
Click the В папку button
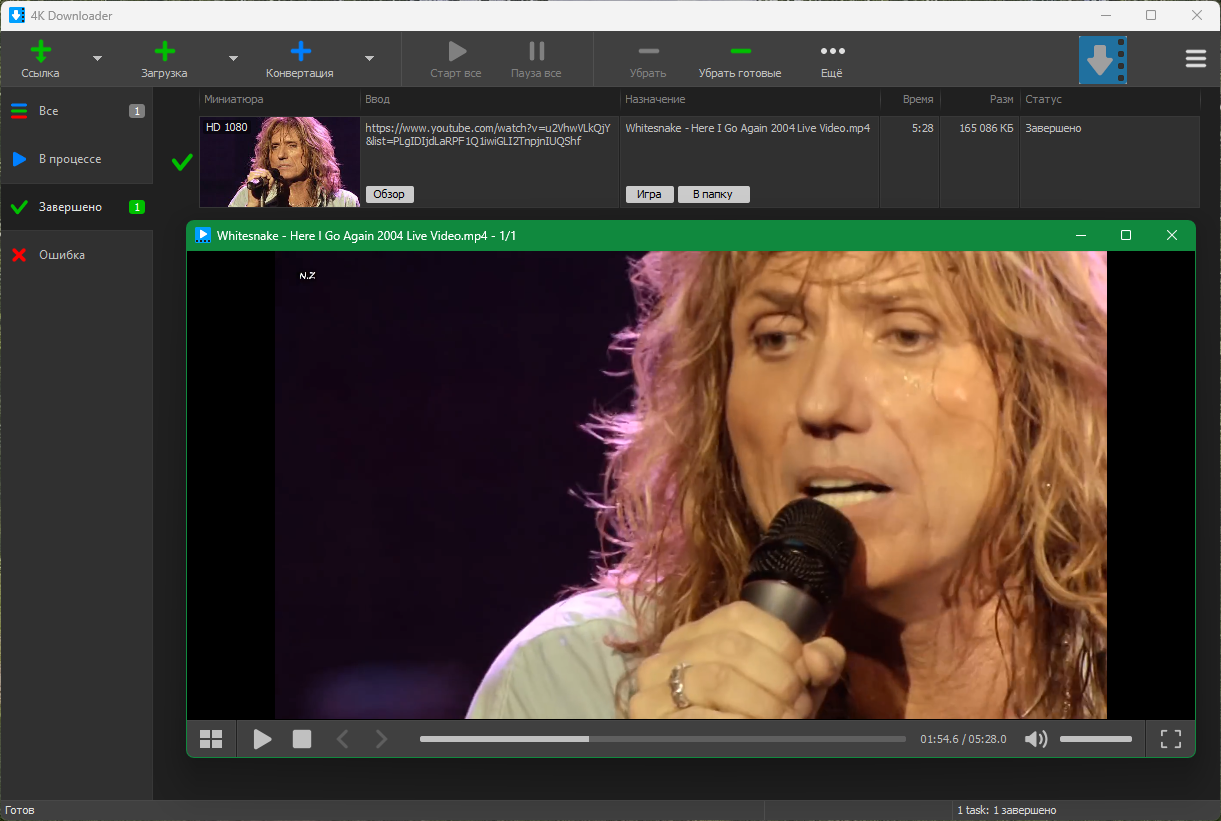[x=714, y=194]
